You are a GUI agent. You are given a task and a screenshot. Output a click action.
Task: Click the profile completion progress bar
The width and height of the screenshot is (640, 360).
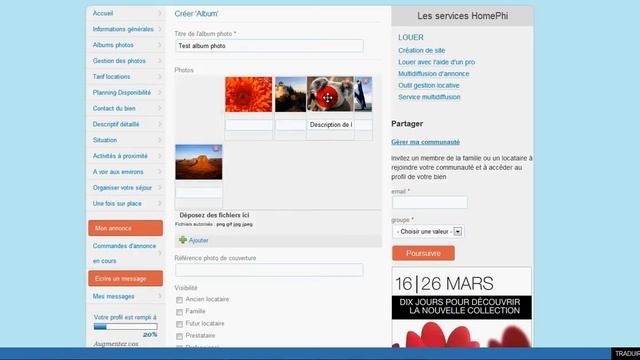pyautogui.click(x=125, y=327)
